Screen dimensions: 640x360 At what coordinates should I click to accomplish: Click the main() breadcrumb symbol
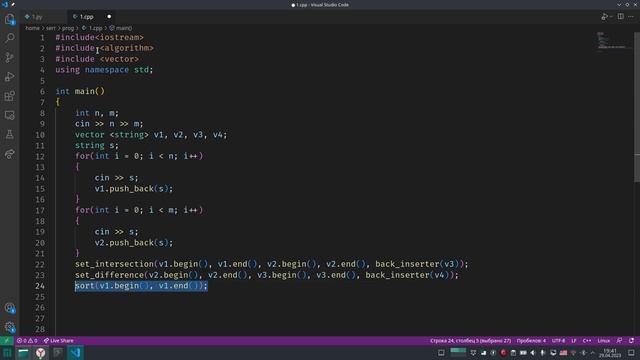click(x=120, y=28)
